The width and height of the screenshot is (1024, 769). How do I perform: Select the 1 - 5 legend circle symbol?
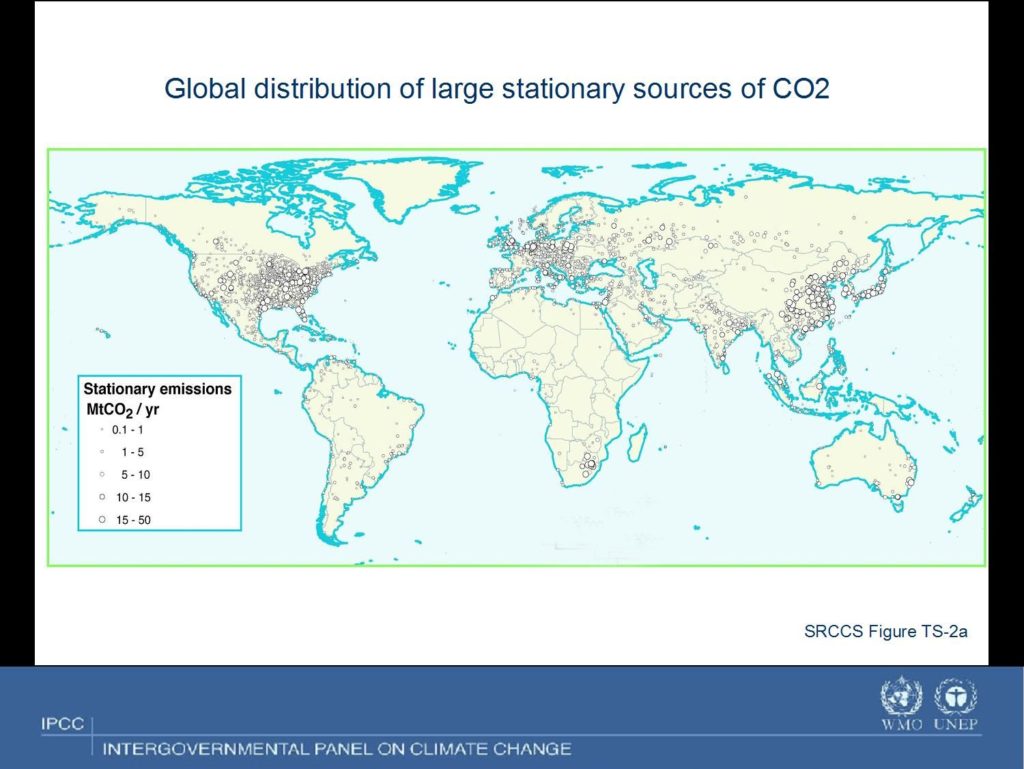[102, 452]
